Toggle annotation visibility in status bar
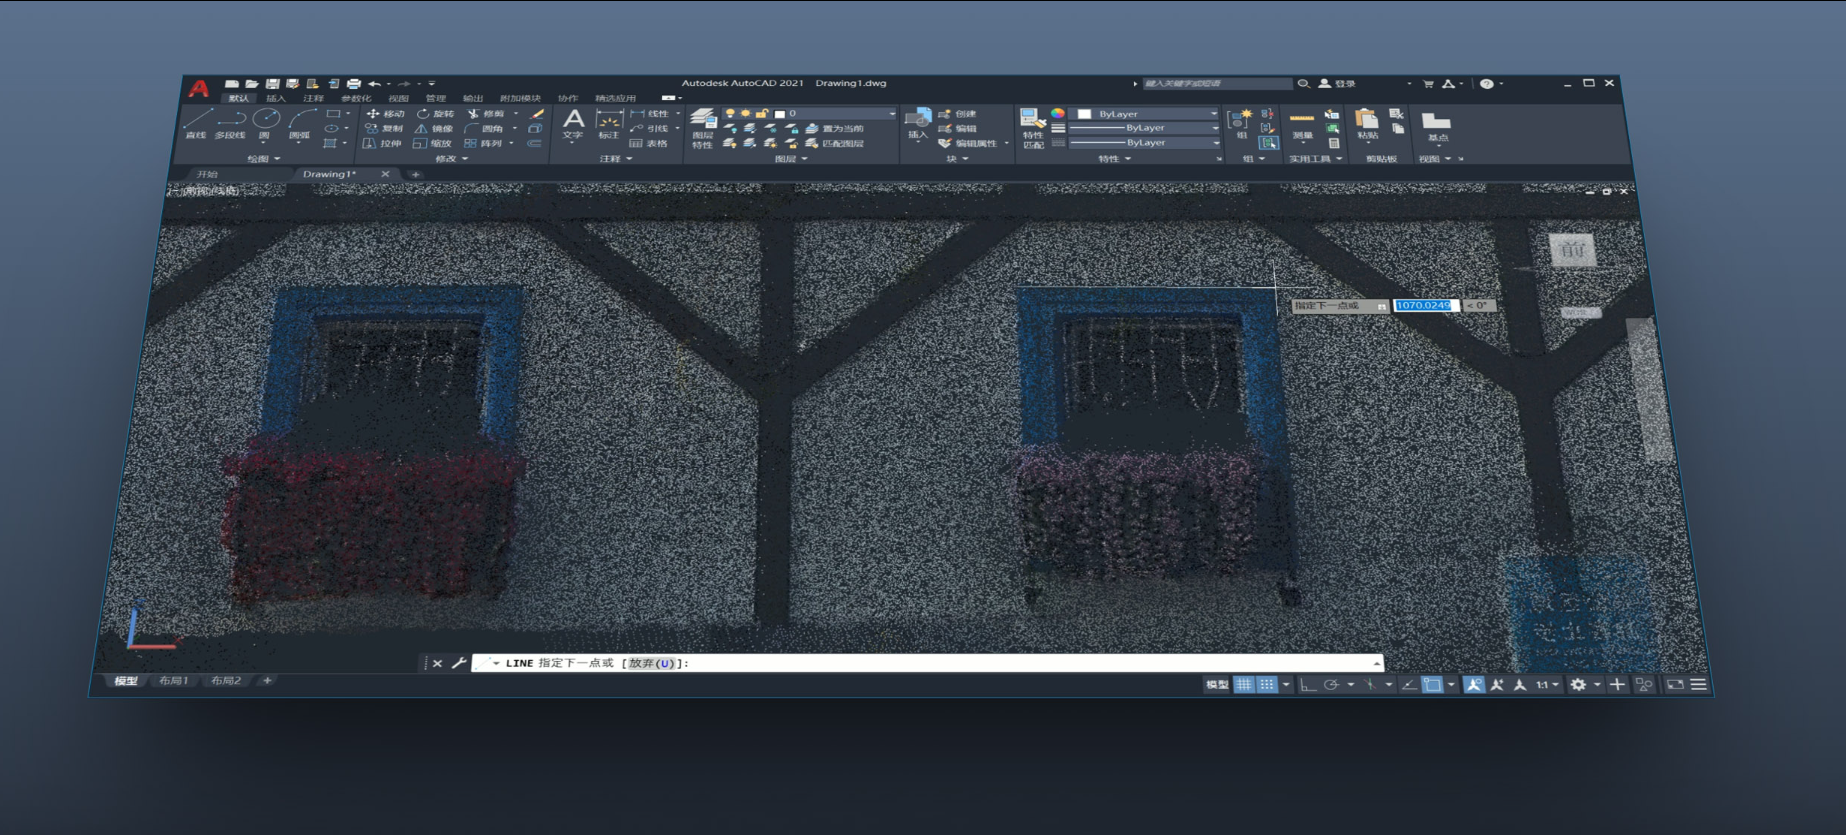Image resolution: width=1846 pixels, height=835 pixels. click(x=1474, y=685)
